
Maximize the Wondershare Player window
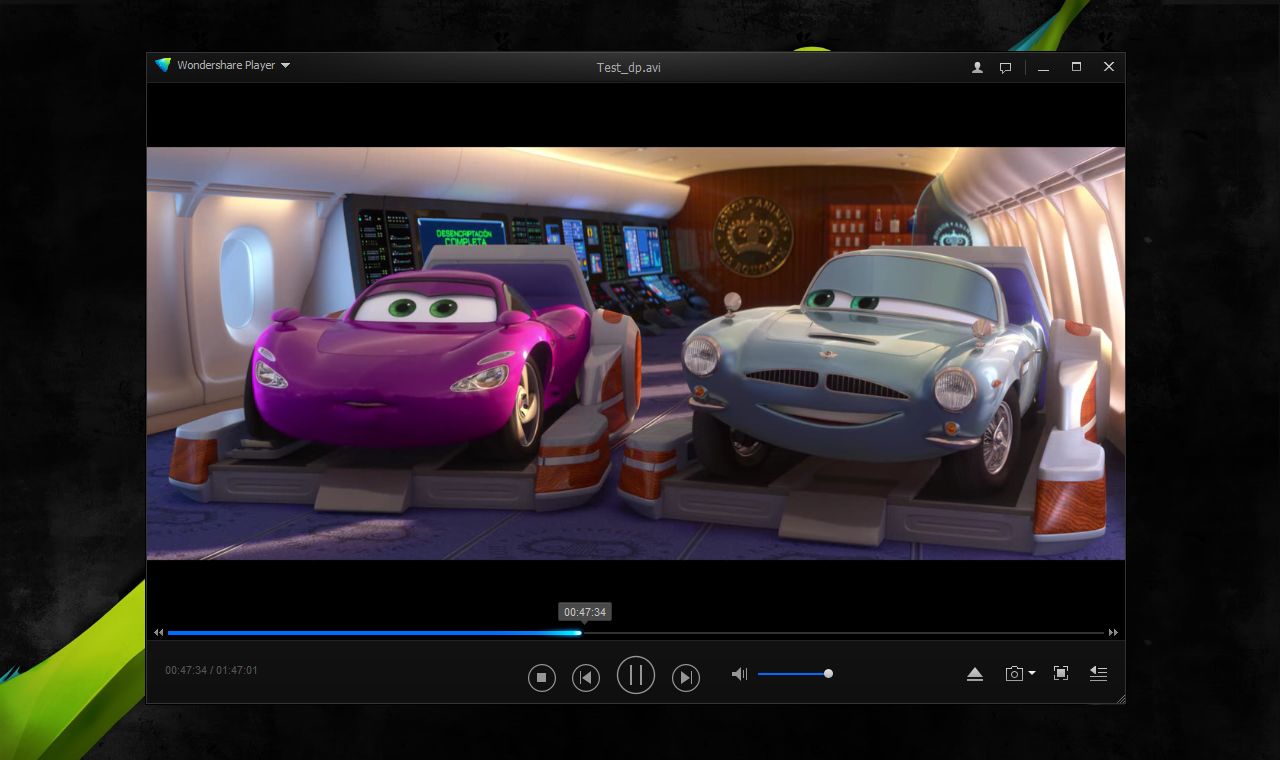[x=1076, y=67]
